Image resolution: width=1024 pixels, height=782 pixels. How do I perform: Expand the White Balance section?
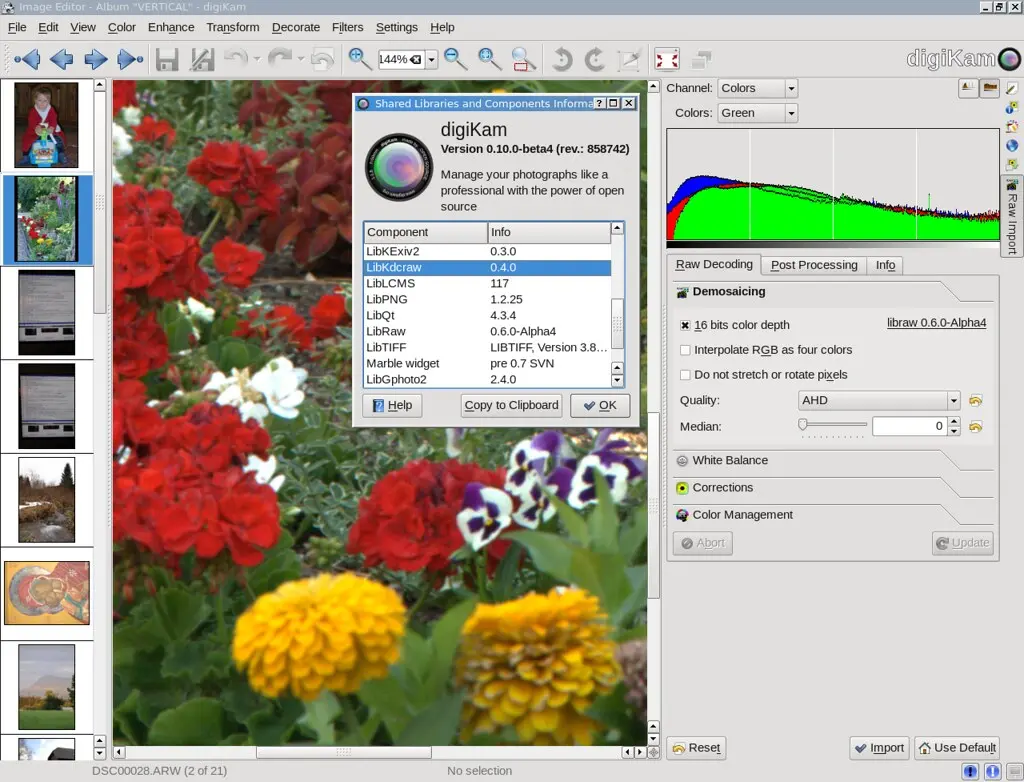click(x=730, y=461)
